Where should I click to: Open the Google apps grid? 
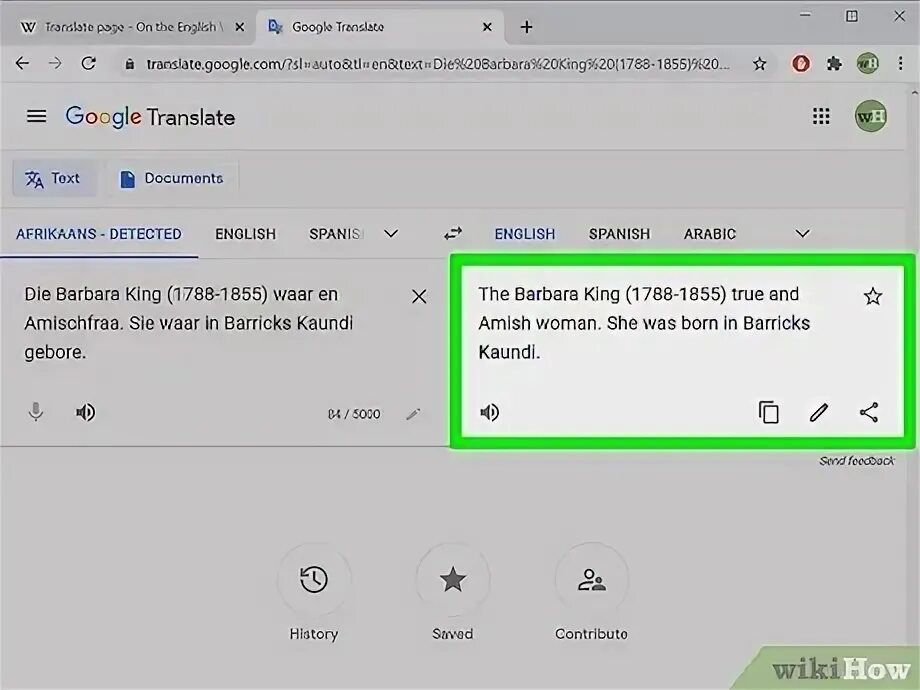pos(821,116)
